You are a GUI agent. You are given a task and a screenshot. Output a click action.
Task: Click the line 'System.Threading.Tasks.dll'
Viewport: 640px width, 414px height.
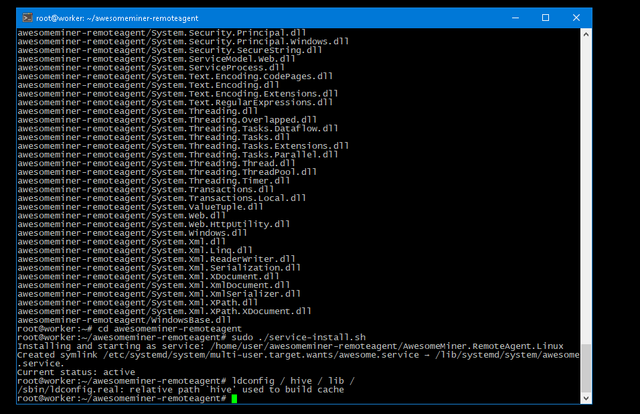pyautogui.click(x=153, y=137)
